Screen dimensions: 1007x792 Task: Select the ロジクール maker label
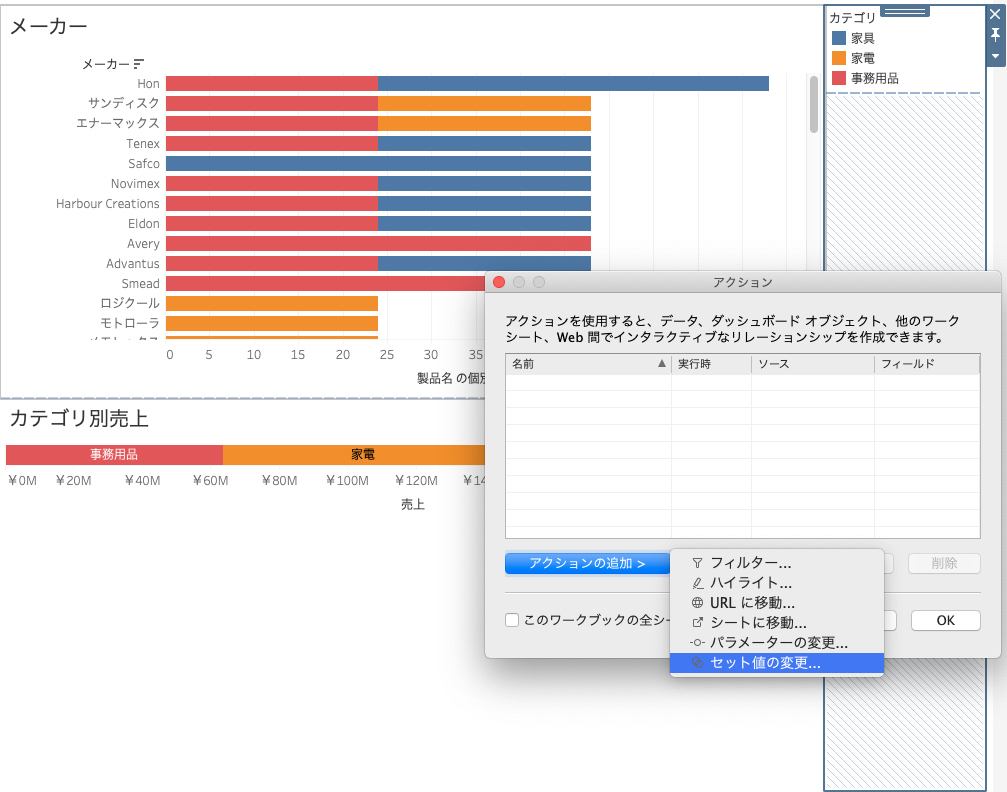pos(129,303)
